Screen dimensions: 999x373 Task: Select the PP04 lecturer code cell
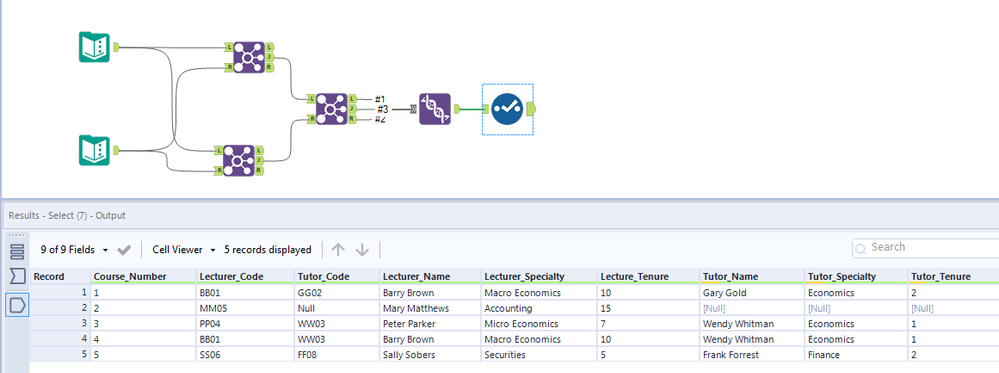coord(245,324)
